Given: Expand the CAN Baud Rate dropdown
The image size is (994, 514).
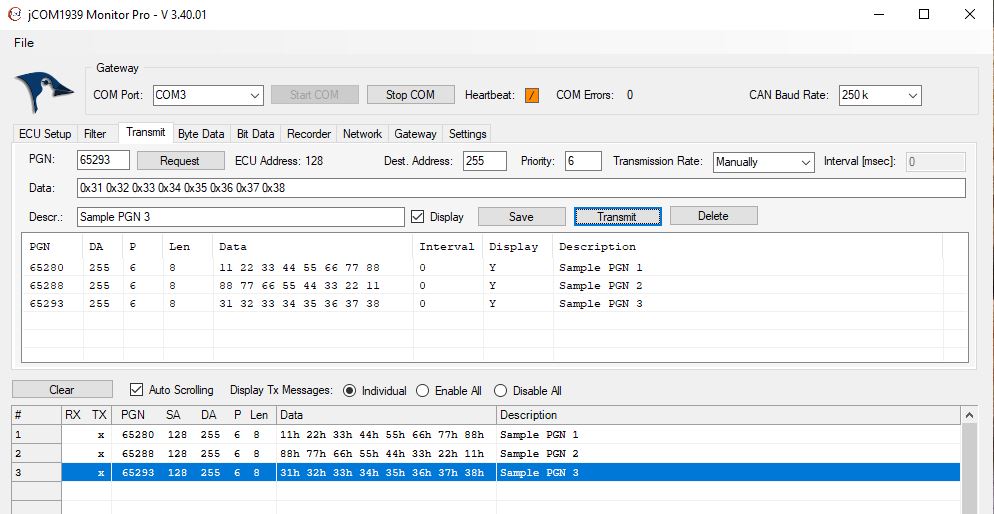Looking at the screenshot, I should coord(879,95).
